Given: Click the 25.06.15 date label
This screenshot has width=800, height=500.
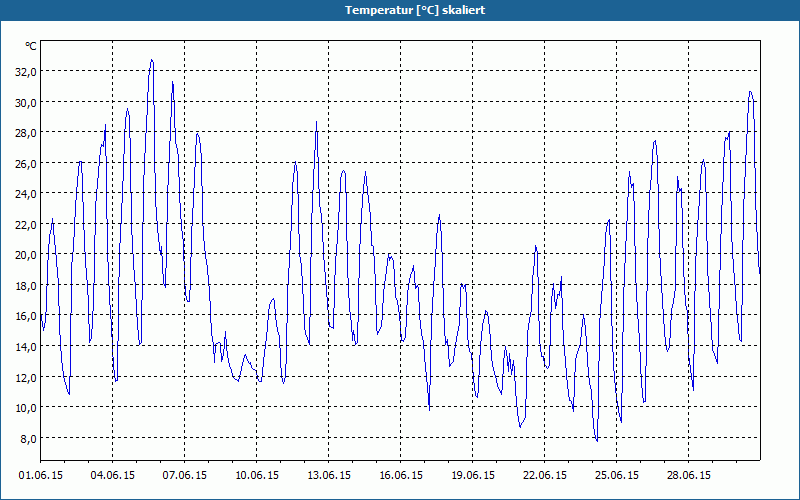Looking at the screenshot, I should pos(616,475).
